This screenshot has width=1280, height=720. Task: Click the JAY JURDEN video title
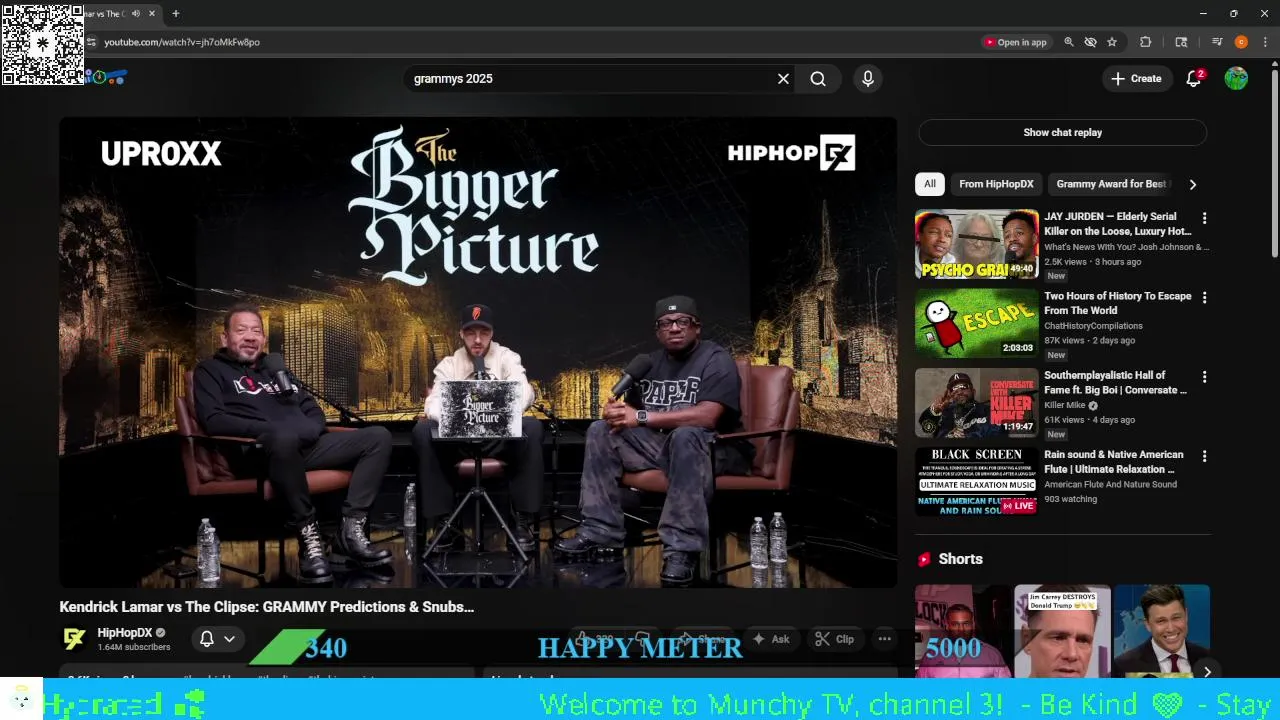1118,224
